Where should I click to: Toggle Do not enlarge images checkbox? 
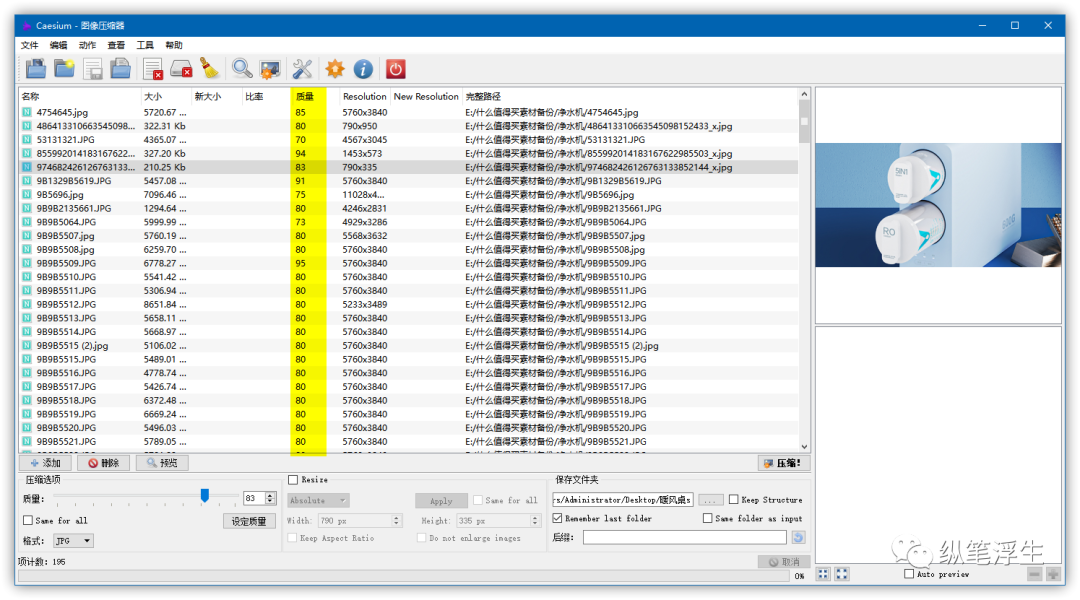coord(422,537)
